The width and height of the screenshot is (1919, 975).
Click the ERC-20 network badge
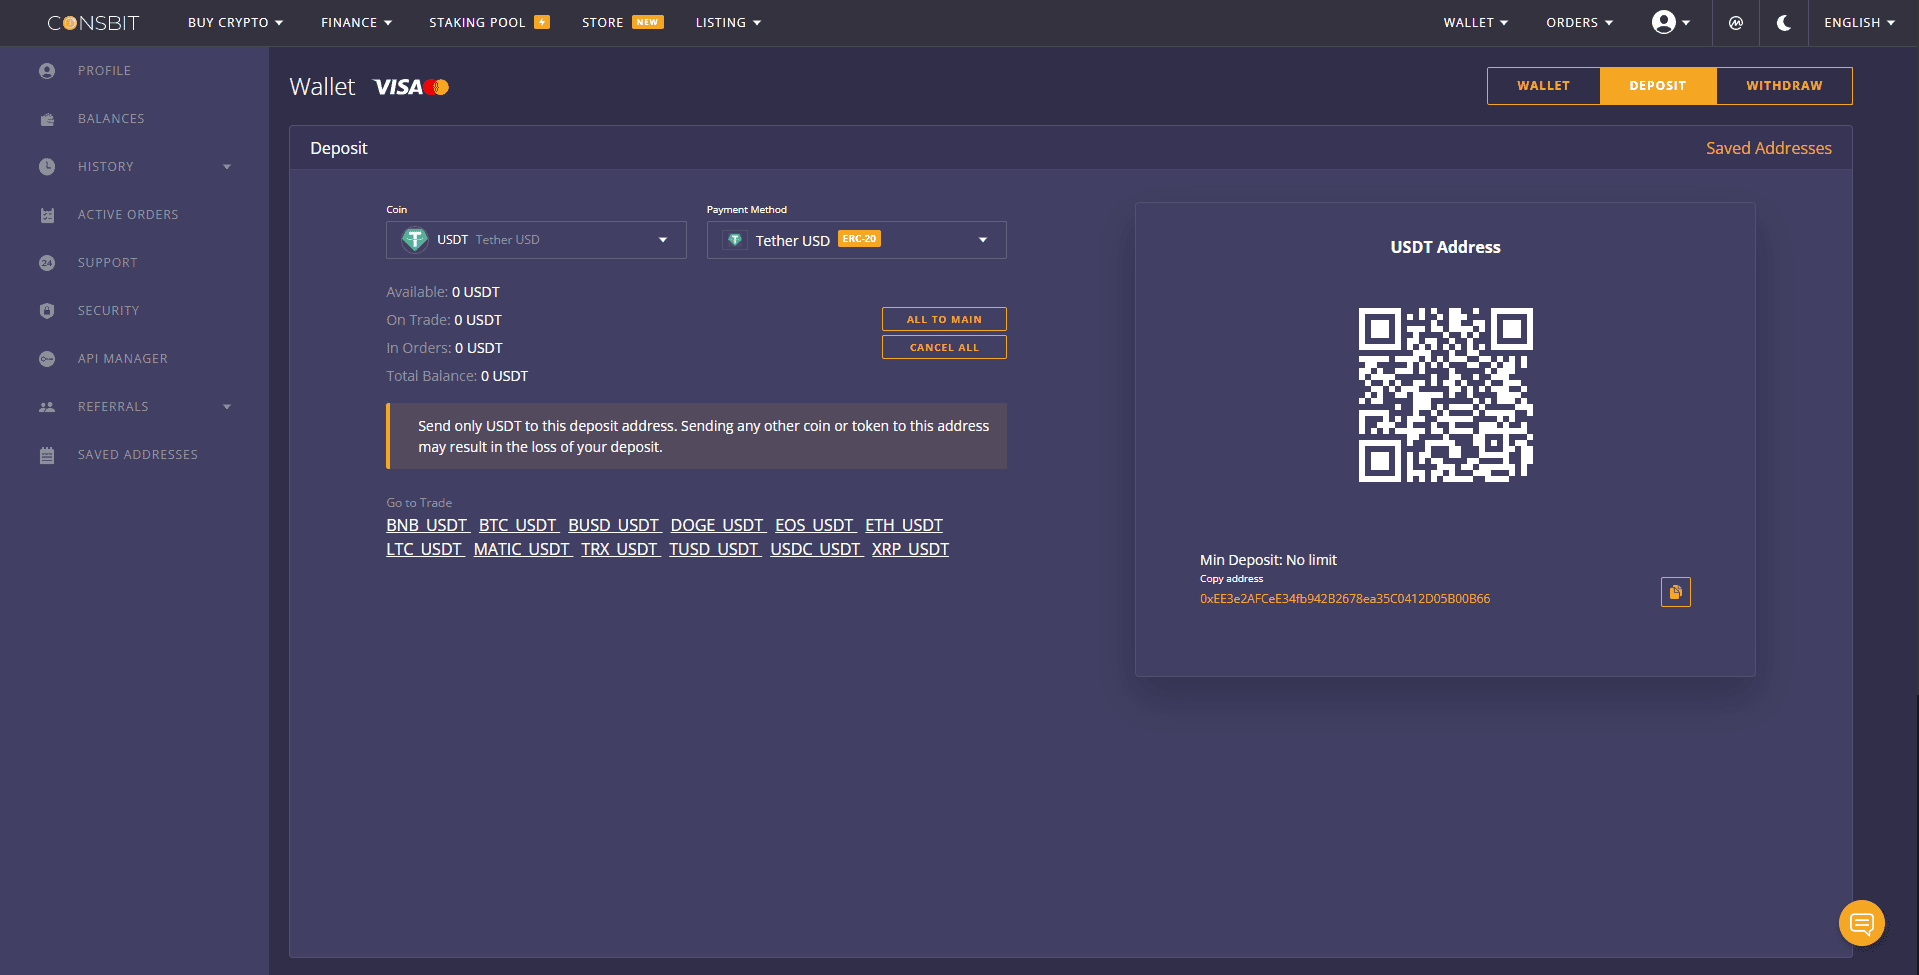click(x=859, y=239)
